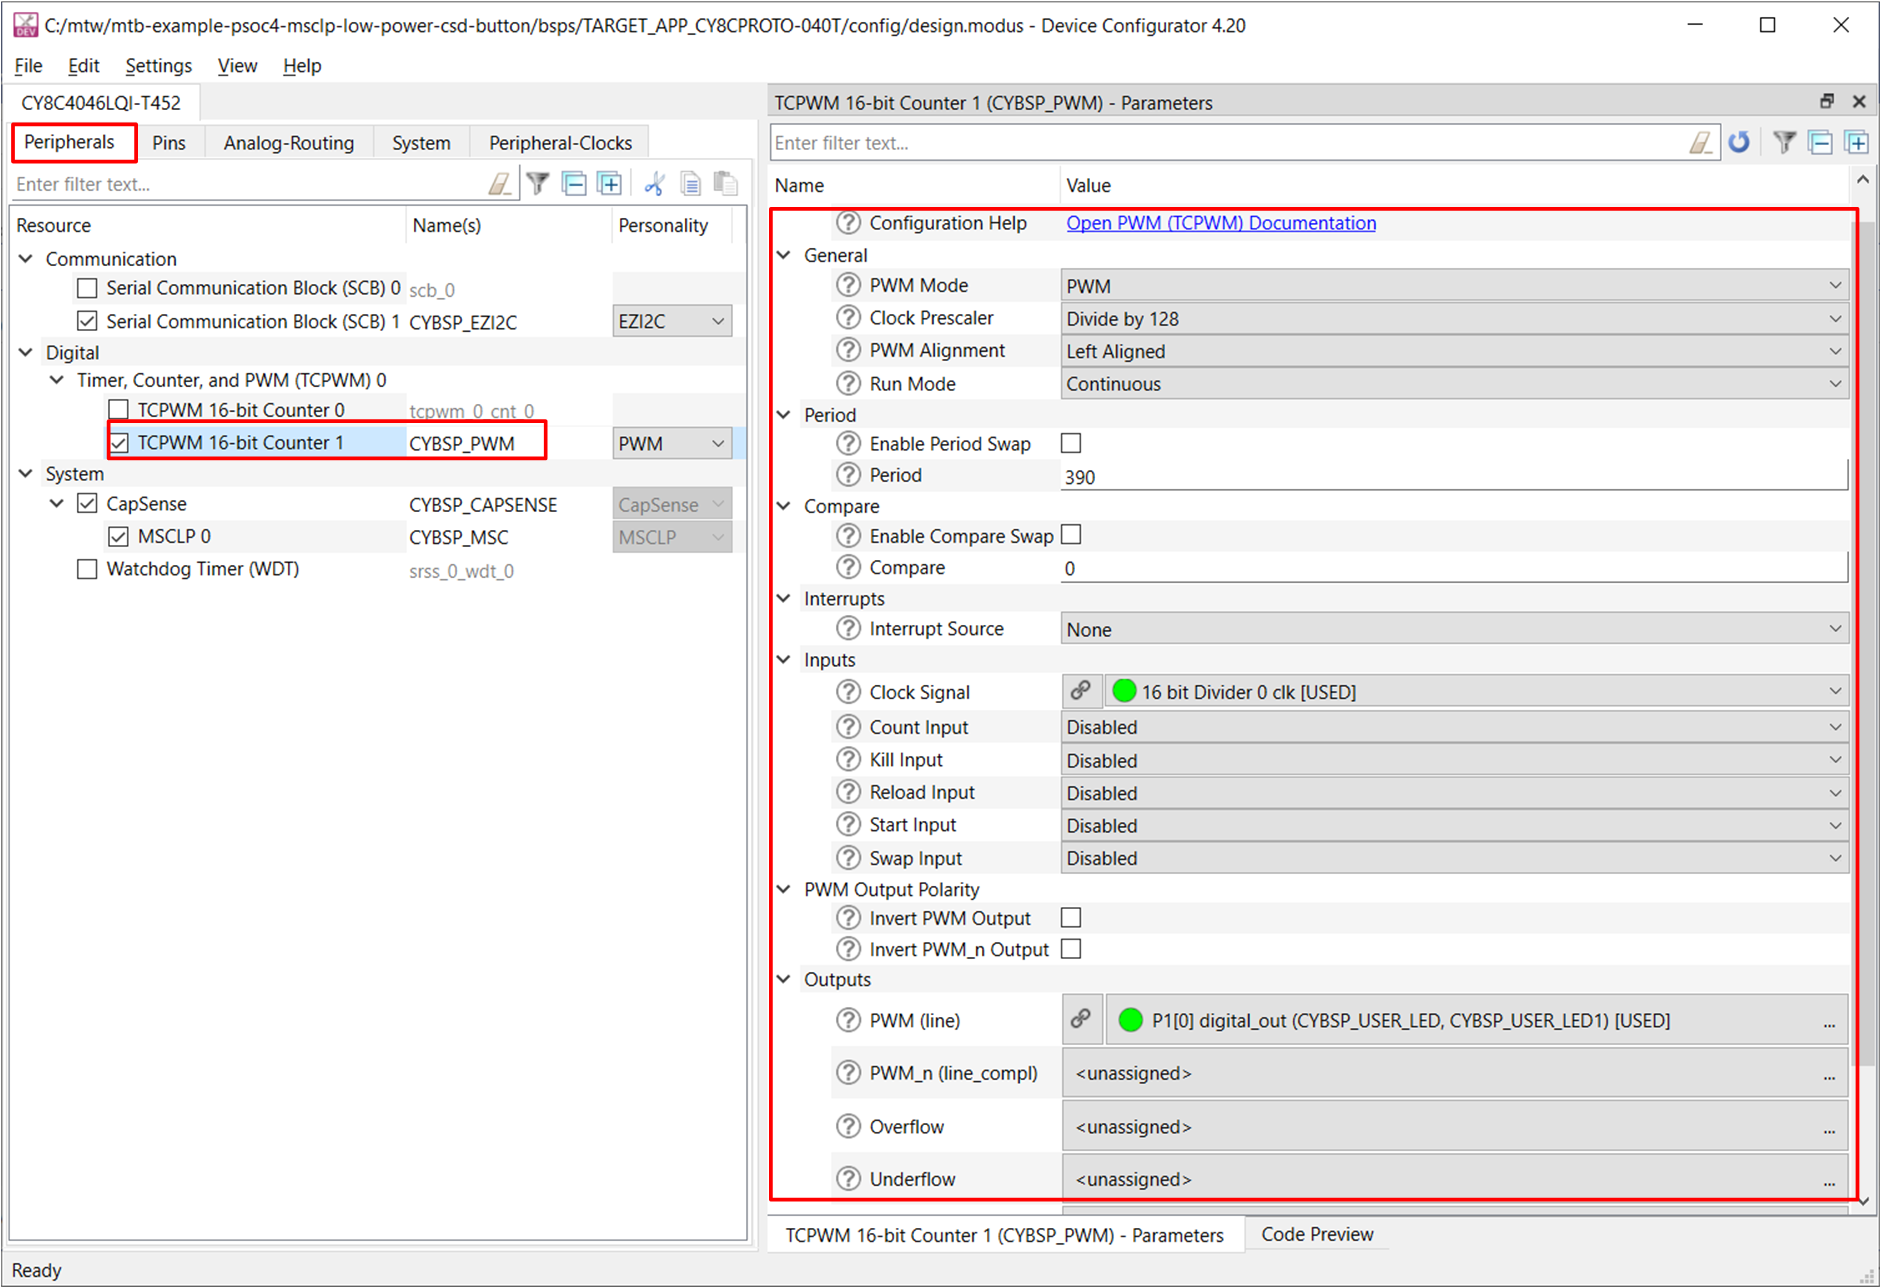Image resolution: width=1881 pixels, height=1288 pixels.
Task: Clear the left Resource filter text
Action: pos(500,184)
